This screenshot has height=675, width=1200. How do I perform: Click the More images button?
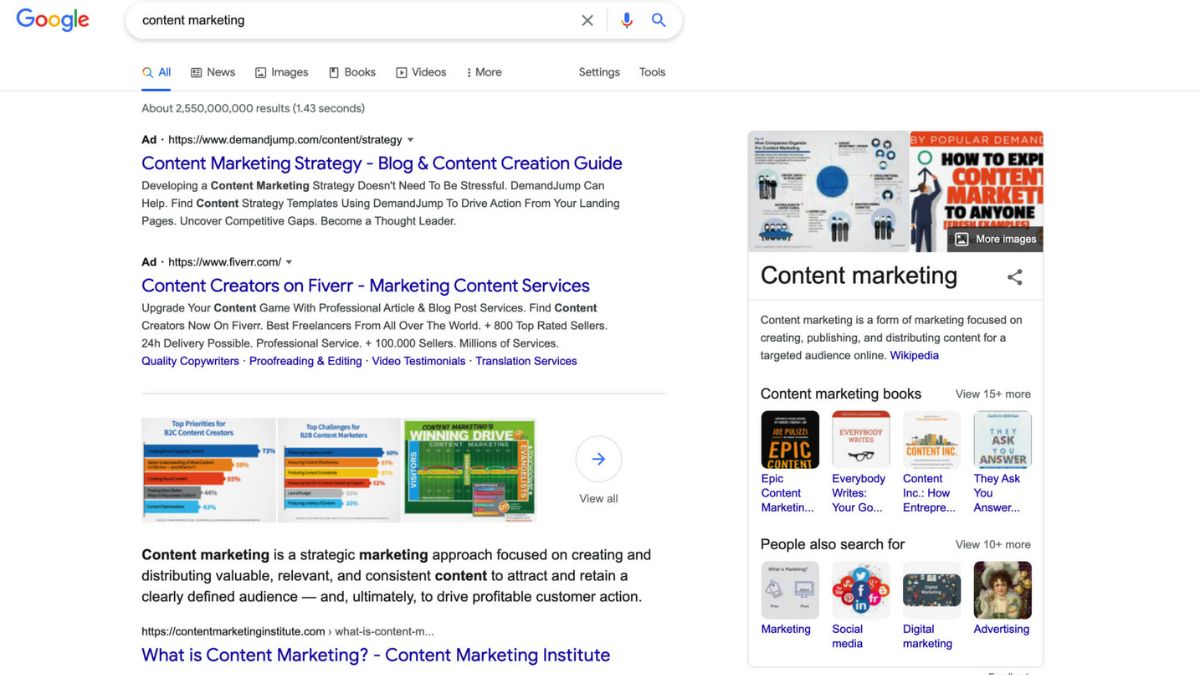(995, 239)
